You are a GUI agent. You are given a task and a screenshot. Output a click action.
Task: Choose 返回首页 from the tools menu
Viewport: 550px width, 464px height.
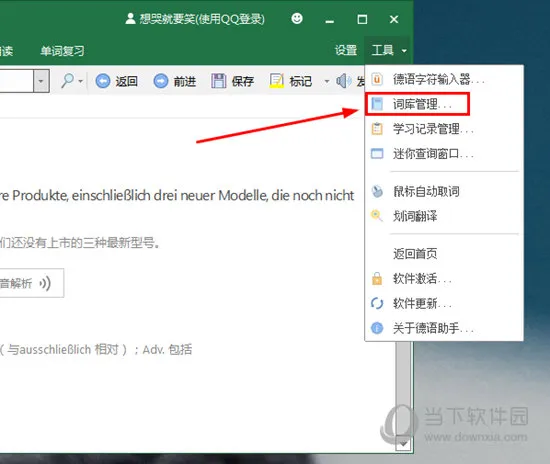point(444,254)
